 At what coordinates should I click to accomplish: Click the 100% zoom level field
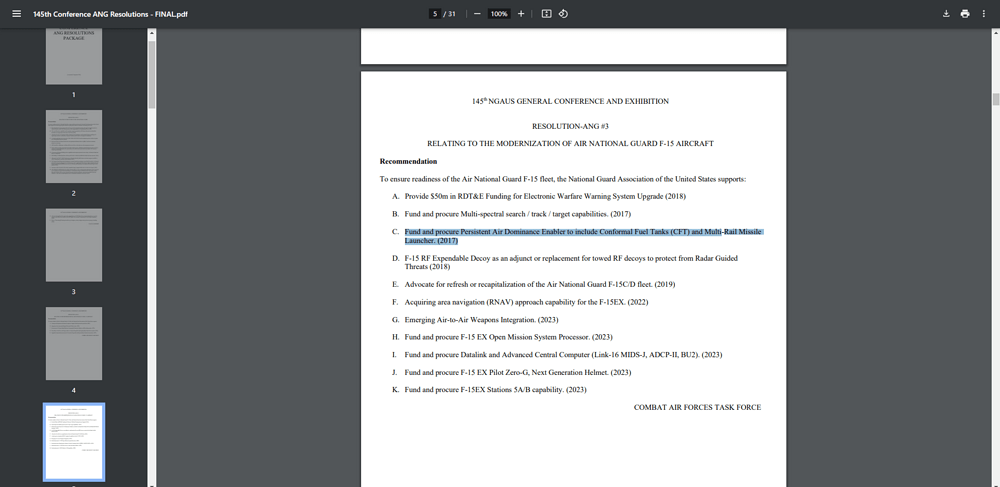[499, 14]
